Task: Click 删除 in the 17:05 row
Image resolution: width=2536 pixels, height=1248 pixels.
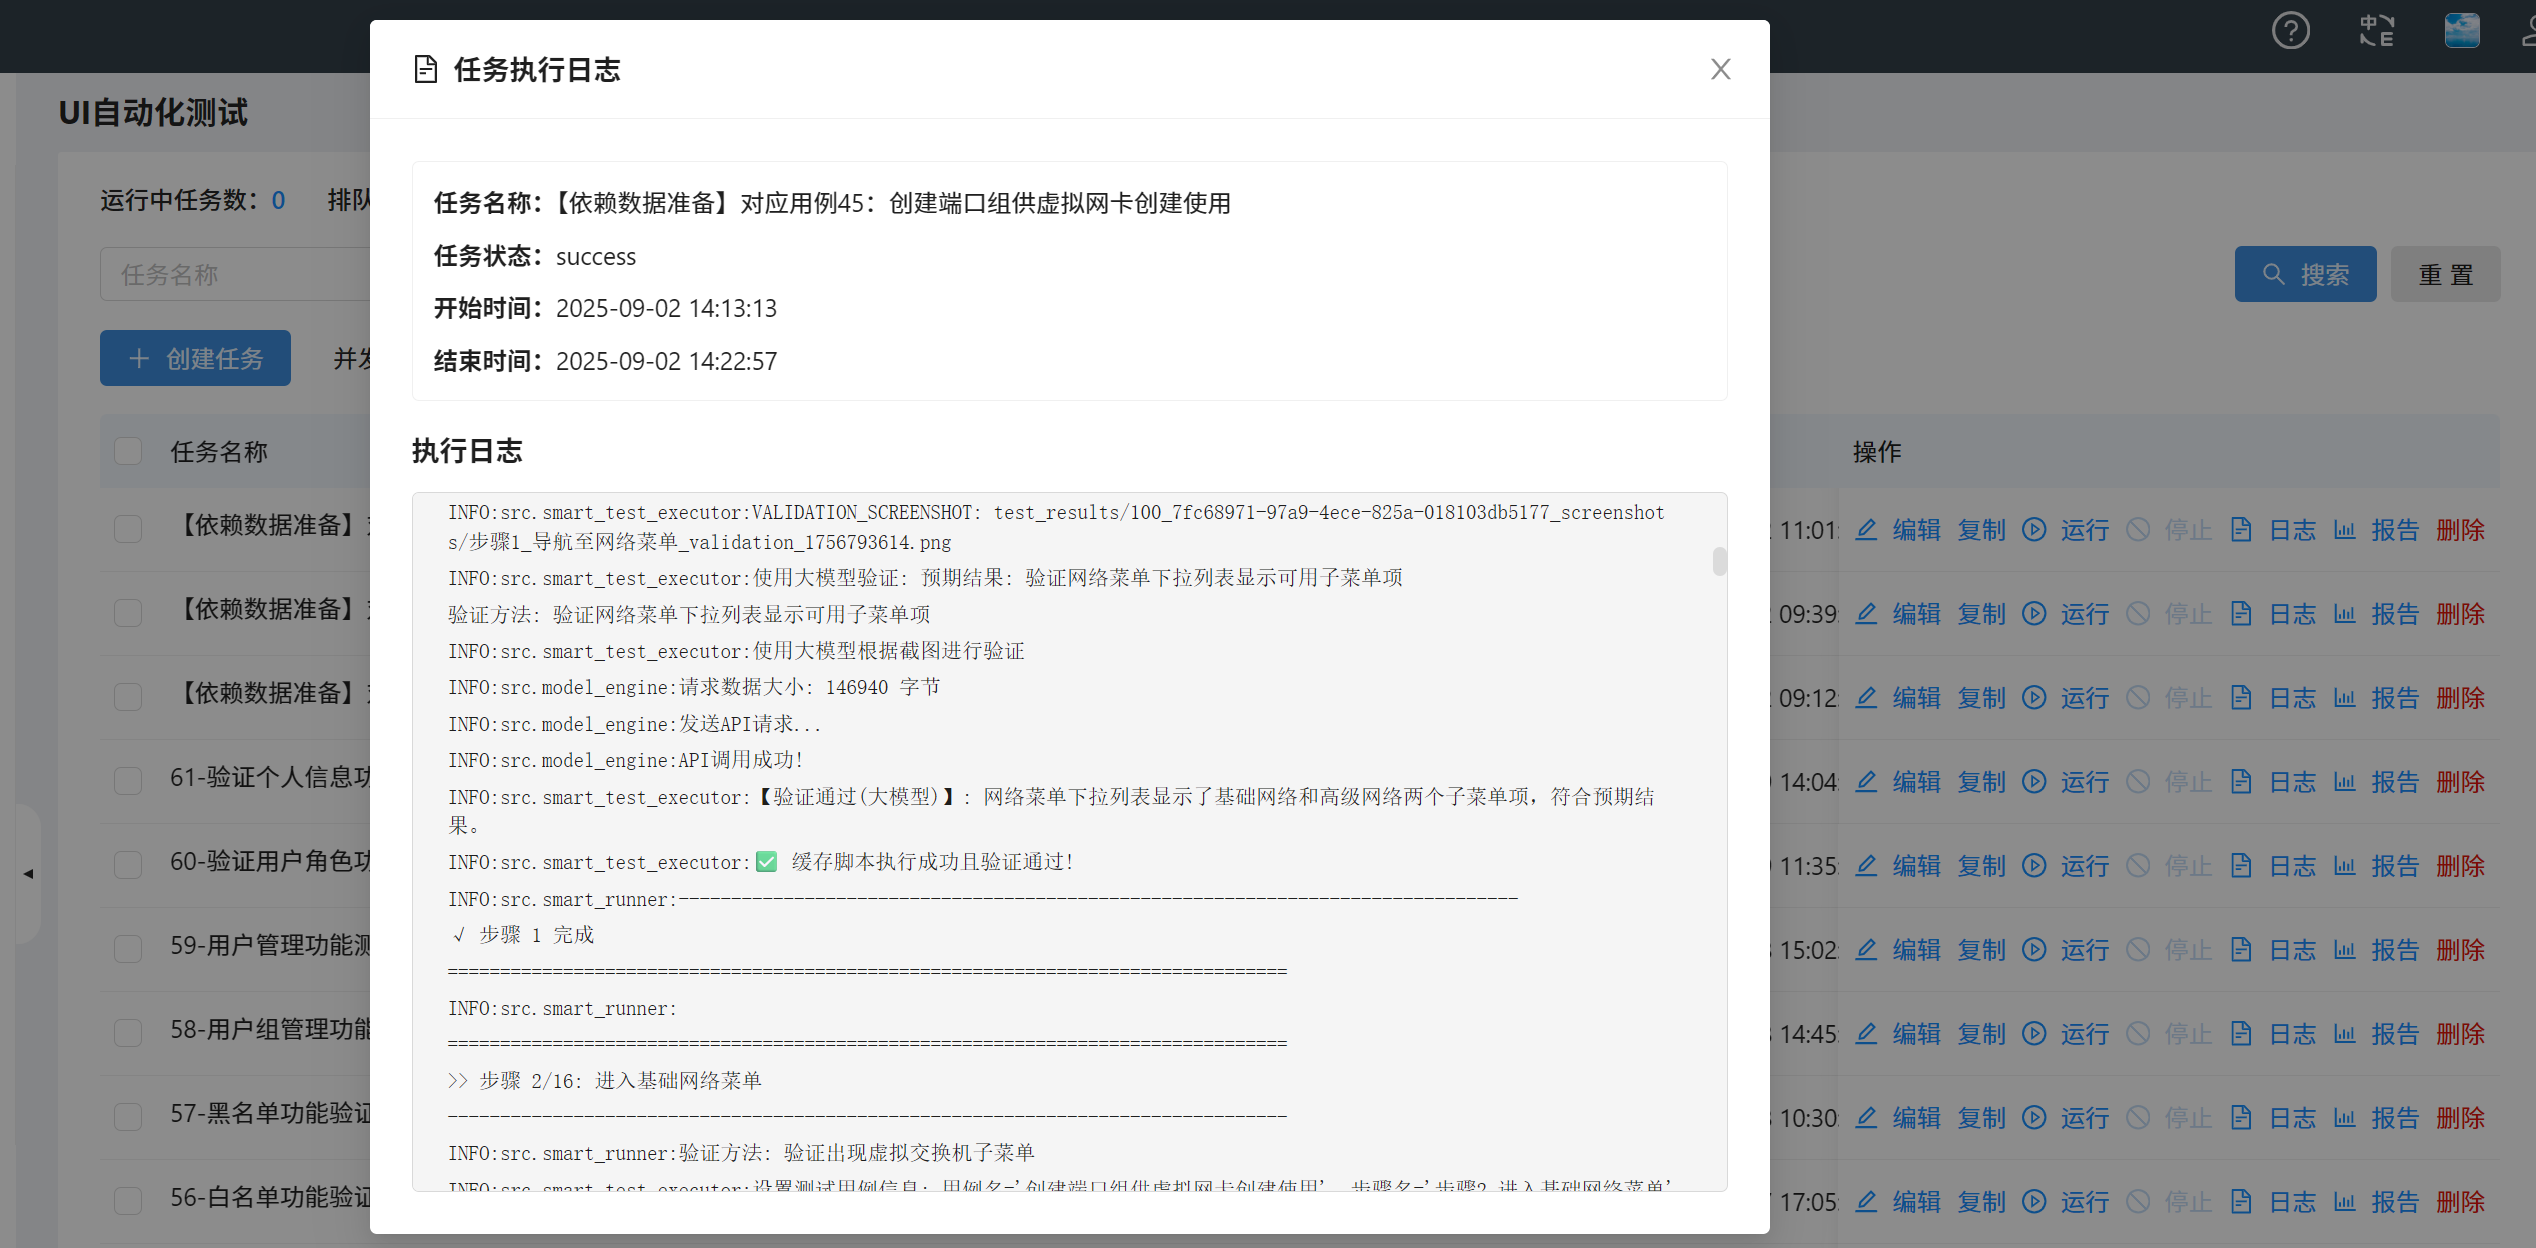Action: pos(2460,1202)
